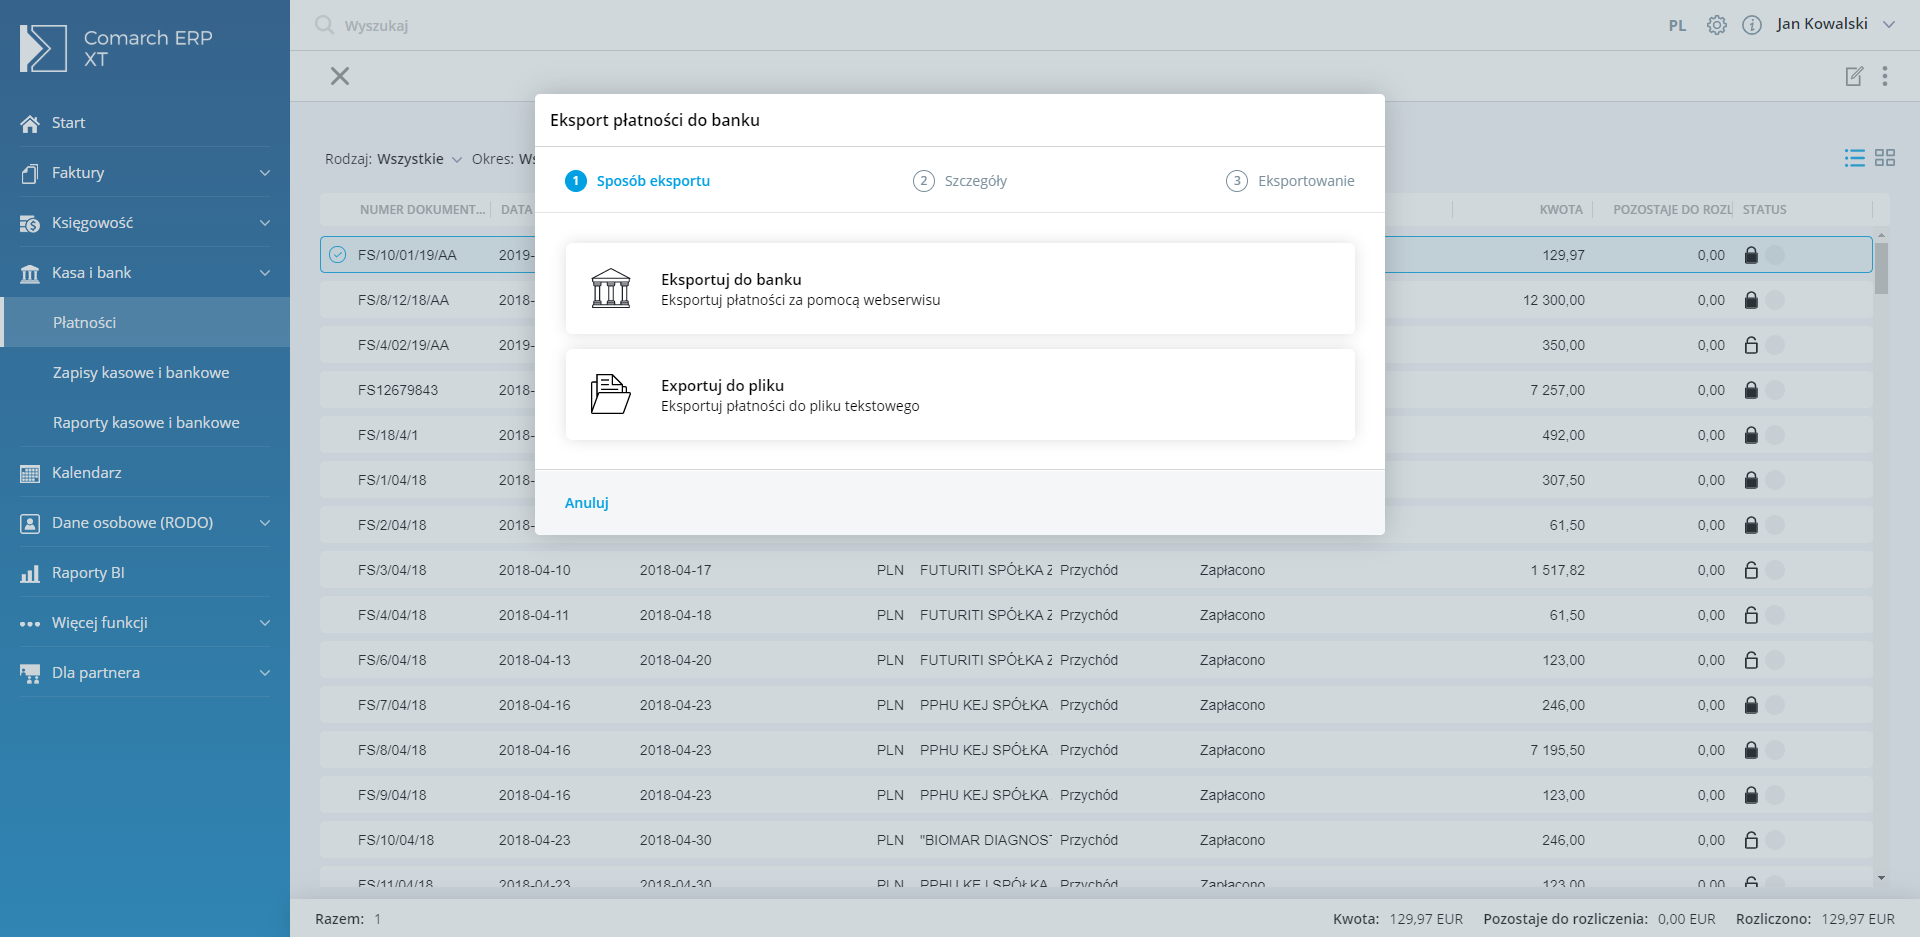Expand the Faktury sidebar section
Screen dimensions: 1920x937
(145, 173)
